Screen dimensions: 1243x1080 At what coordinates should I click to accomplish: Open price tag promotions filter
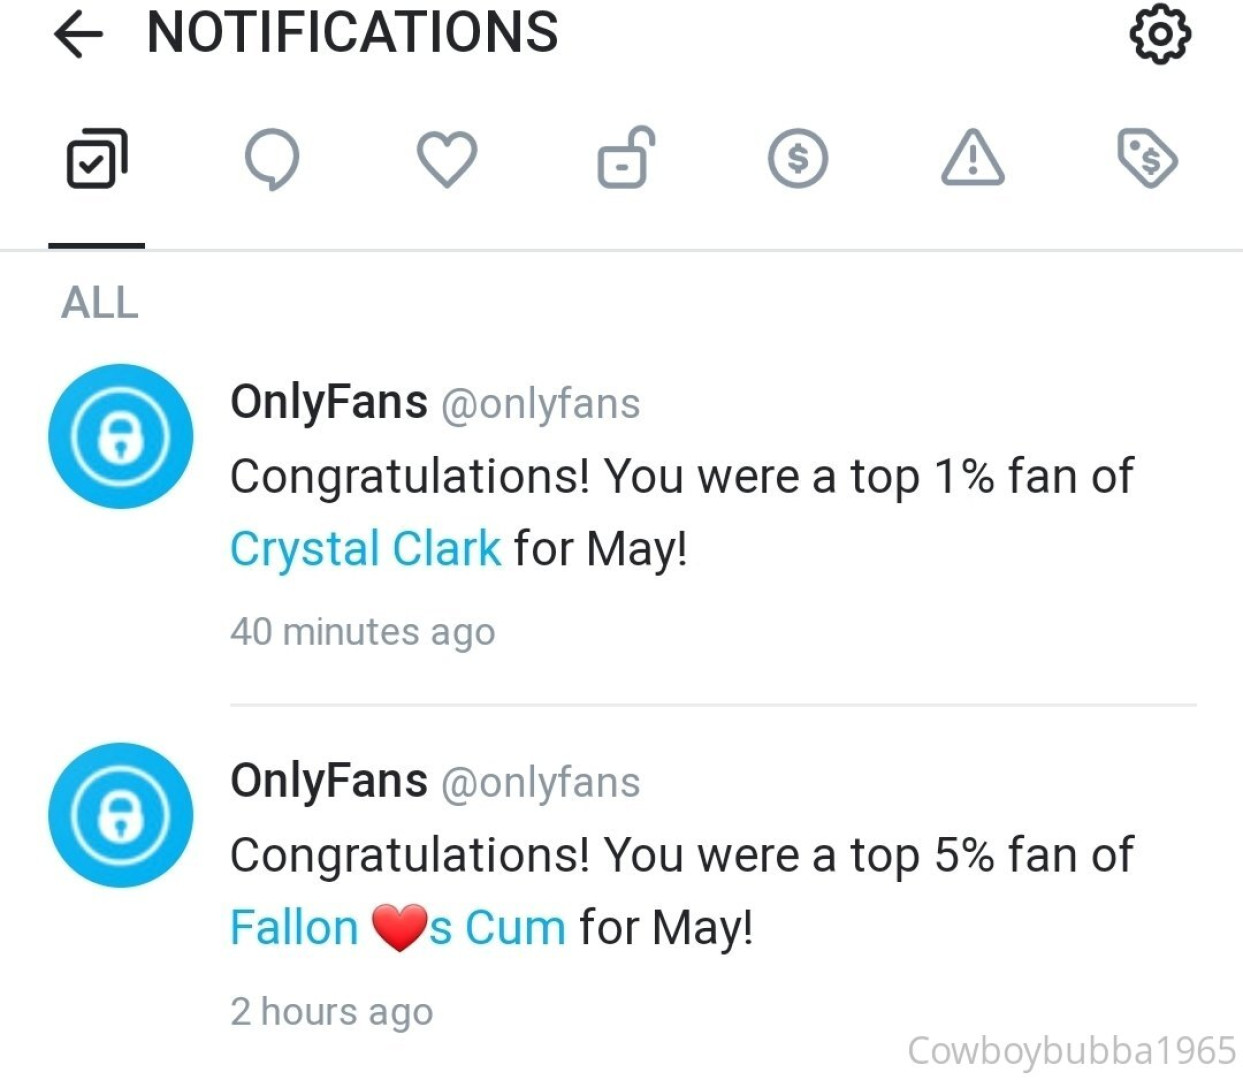1147,159
